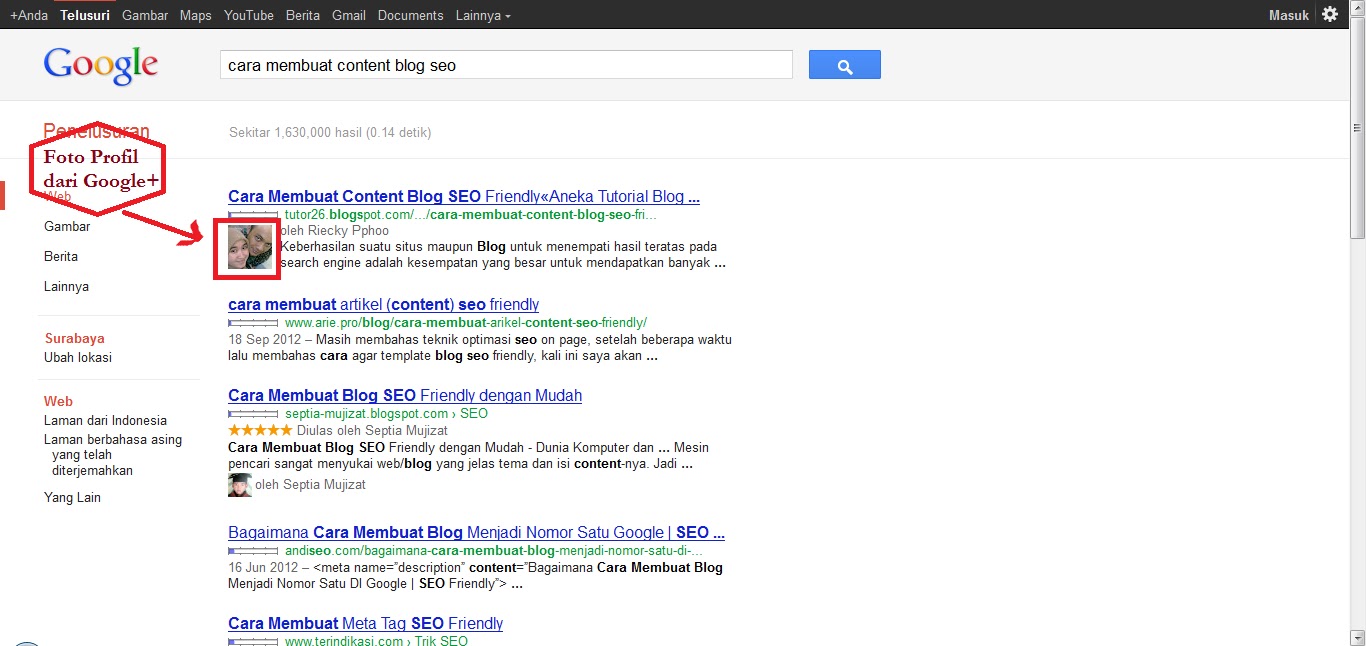This screenshot has height=646, width=1366.
Task: Select Gambar in left sidebar
Action: pos(67,227)
